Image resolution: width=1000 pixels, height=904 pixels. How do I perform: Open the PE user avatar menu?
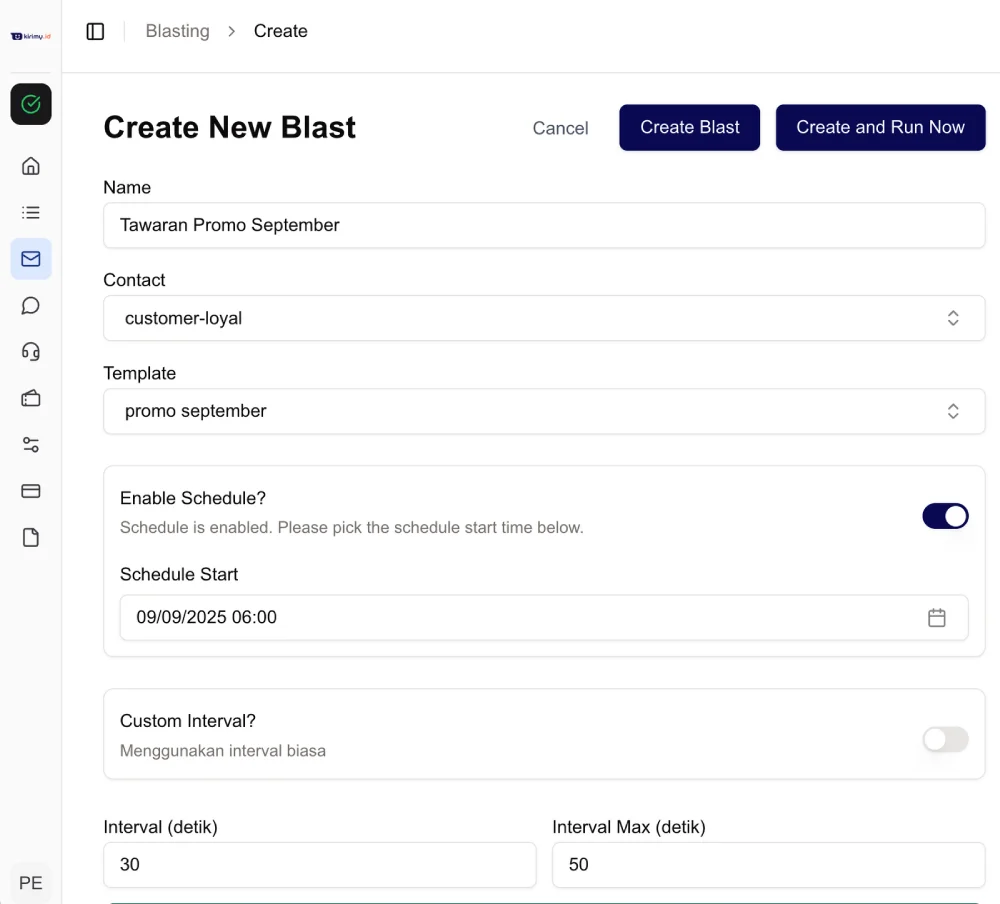(31, 883)
